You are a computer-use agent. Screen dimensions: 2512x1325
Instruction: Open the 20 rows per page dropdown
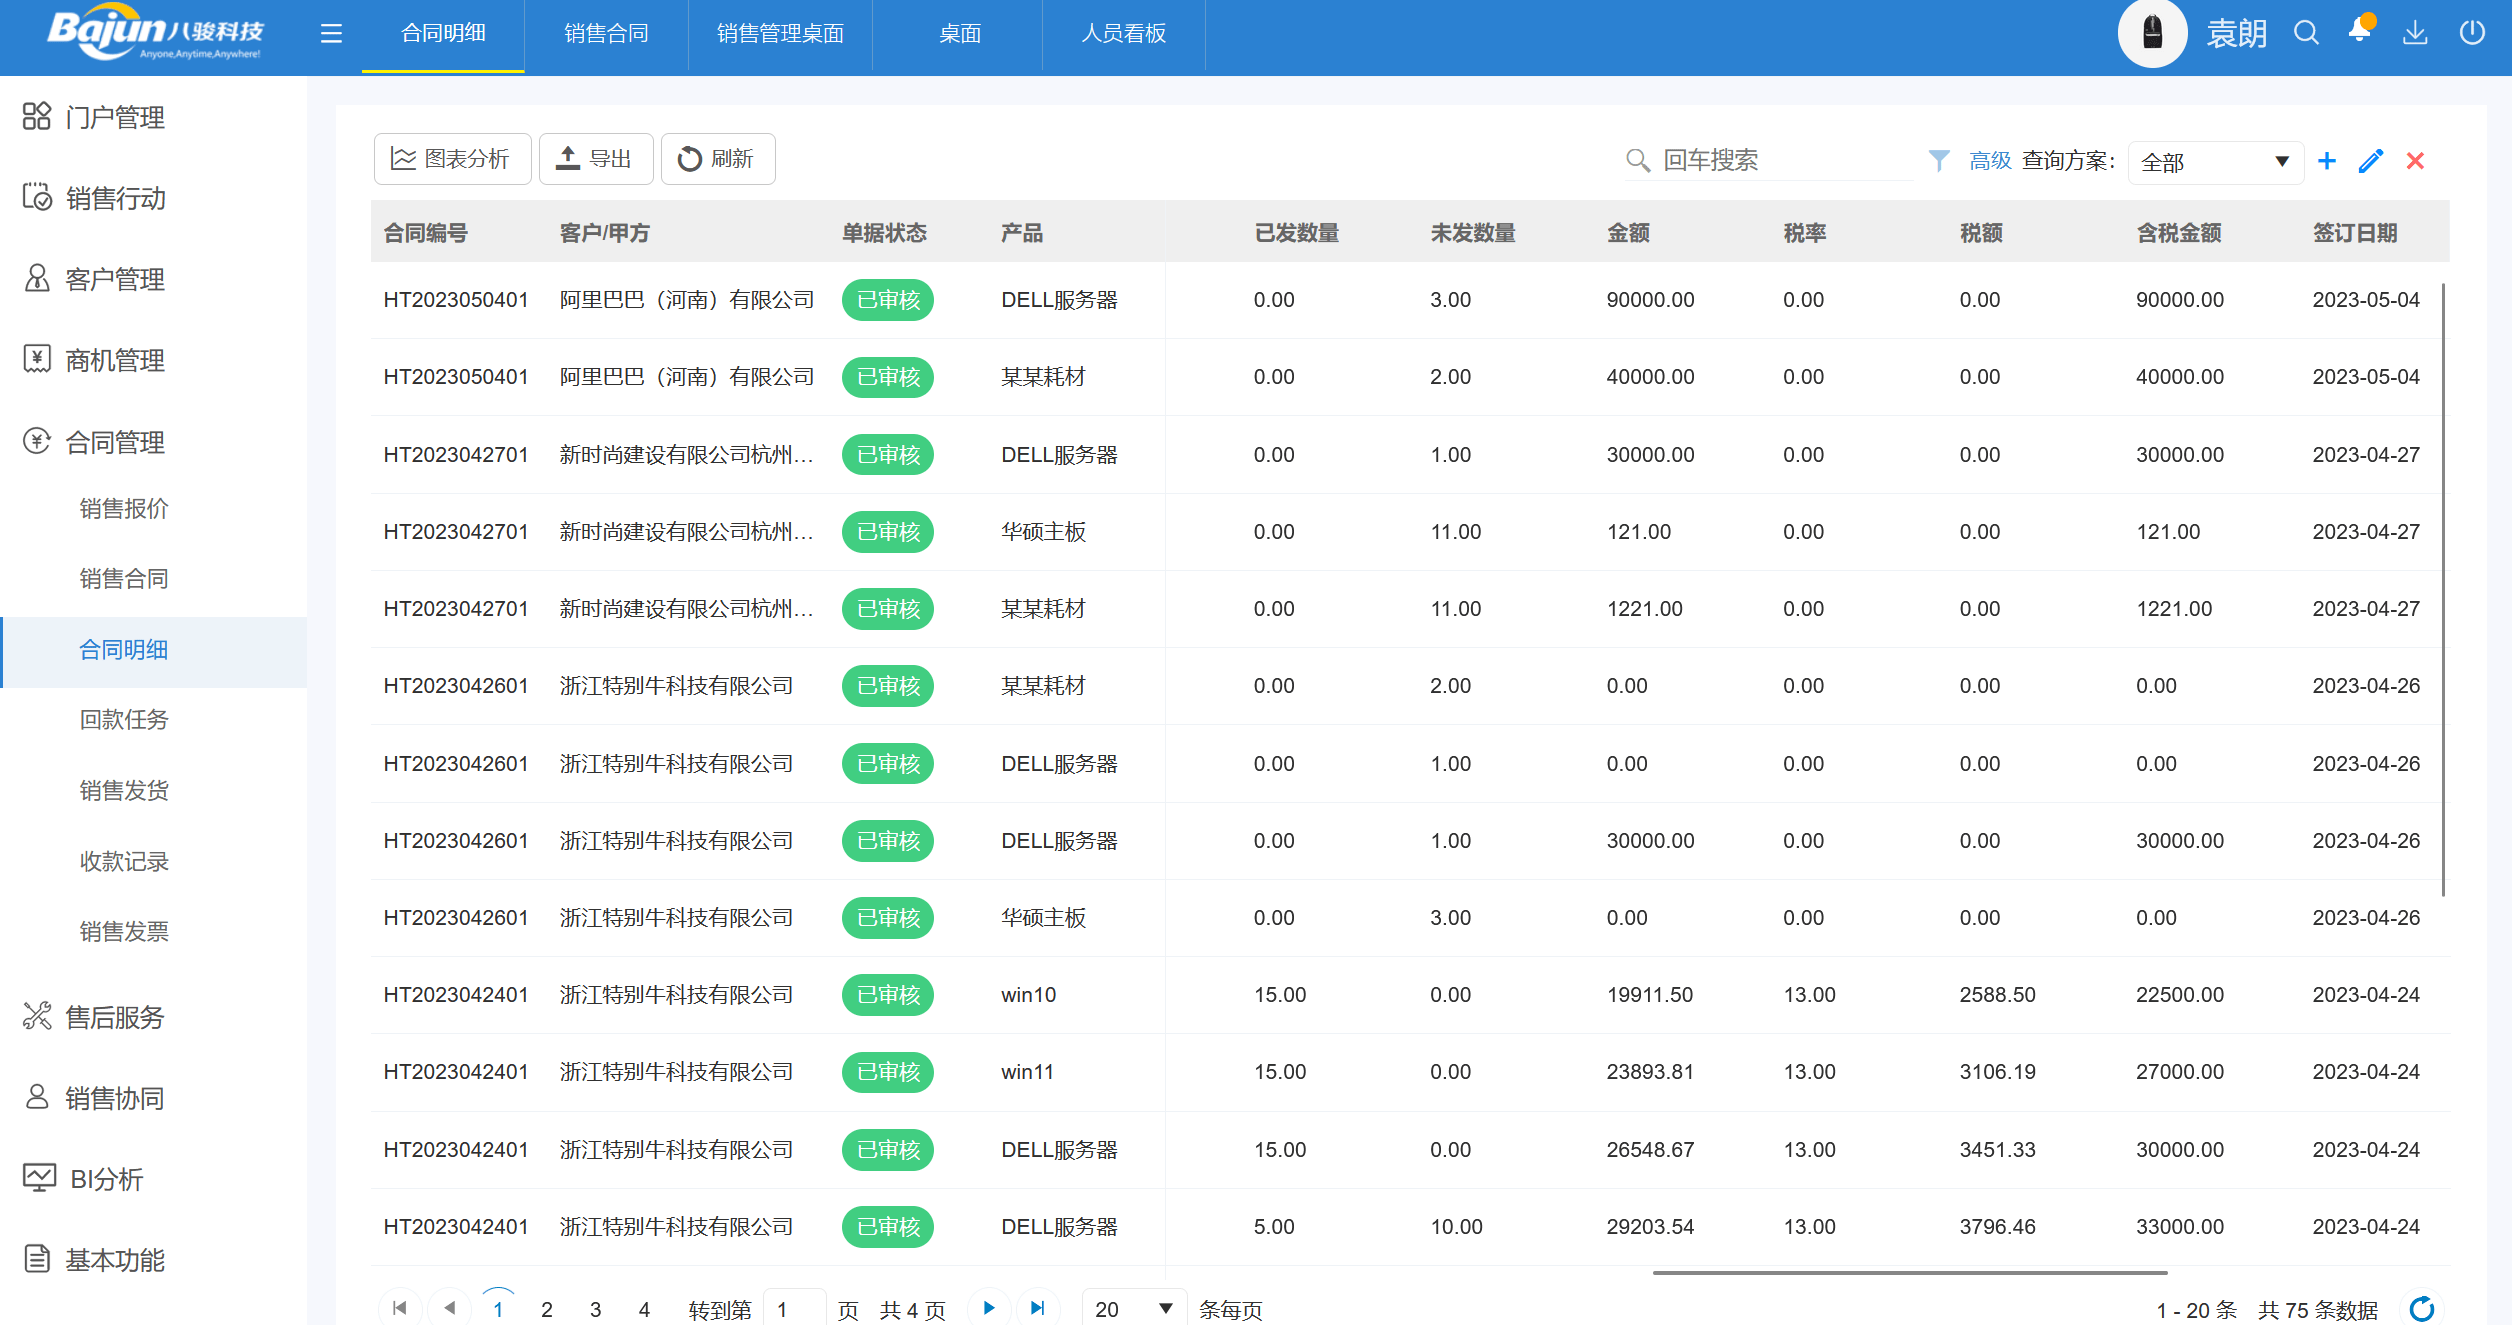point(1133,1308)
